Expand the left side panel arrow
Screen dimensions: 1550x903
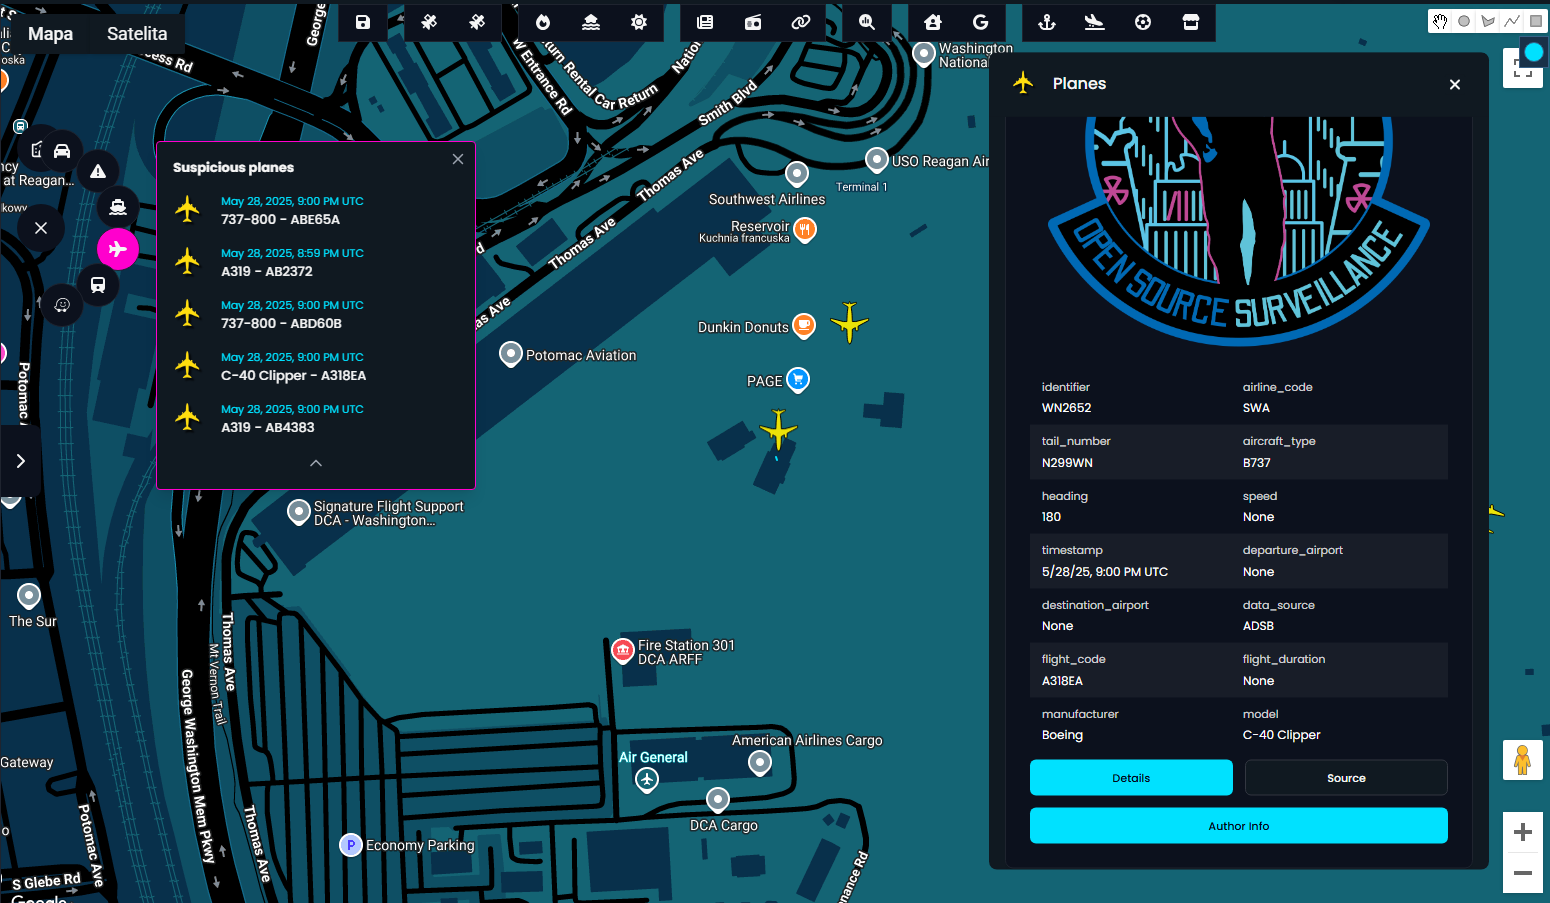click(x=20, y=461)
